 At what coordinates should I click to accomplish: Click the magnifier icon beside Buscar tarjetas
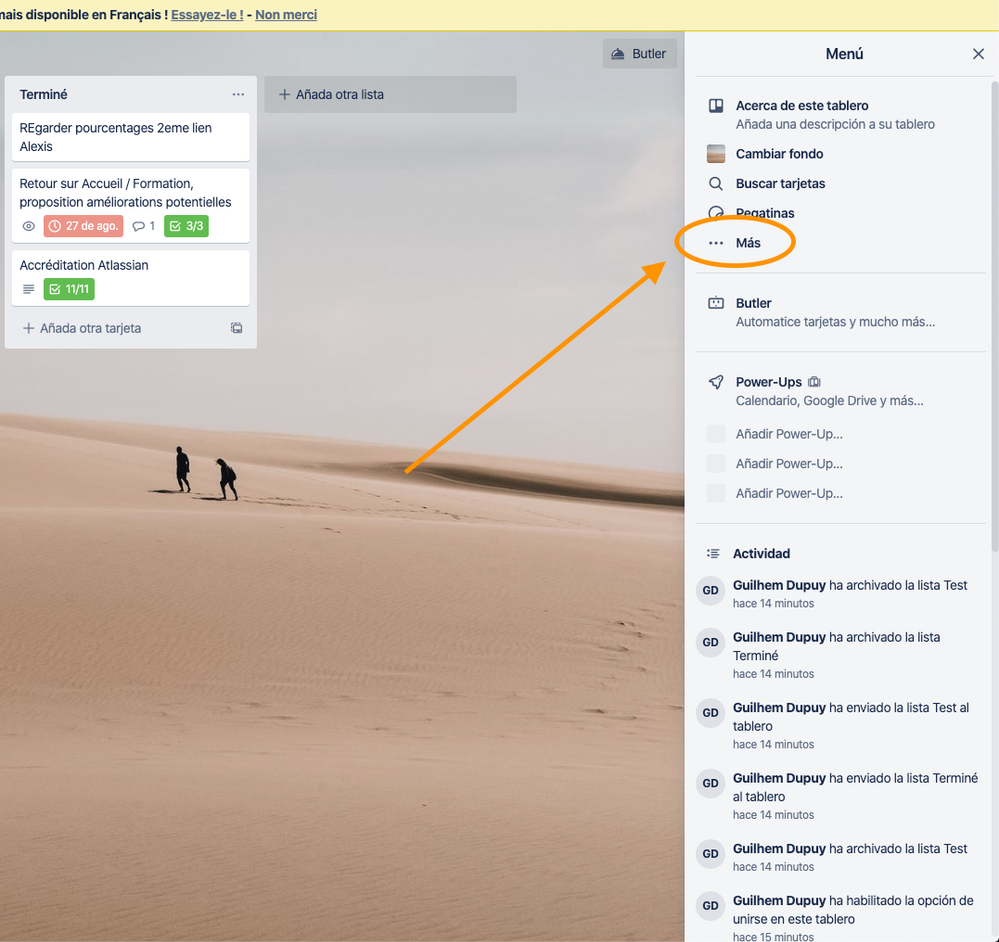pyautogui.click(x=715, y=183)
